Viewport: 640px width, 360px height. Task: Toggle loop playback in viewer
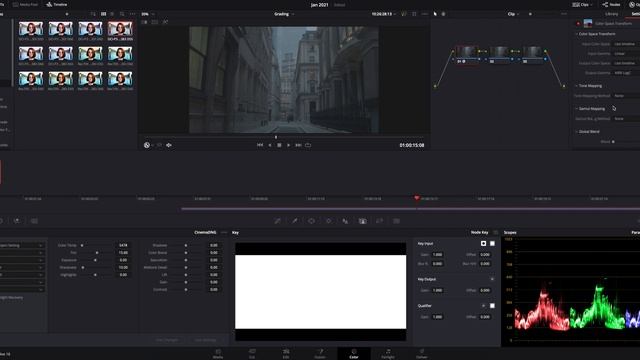308,145
